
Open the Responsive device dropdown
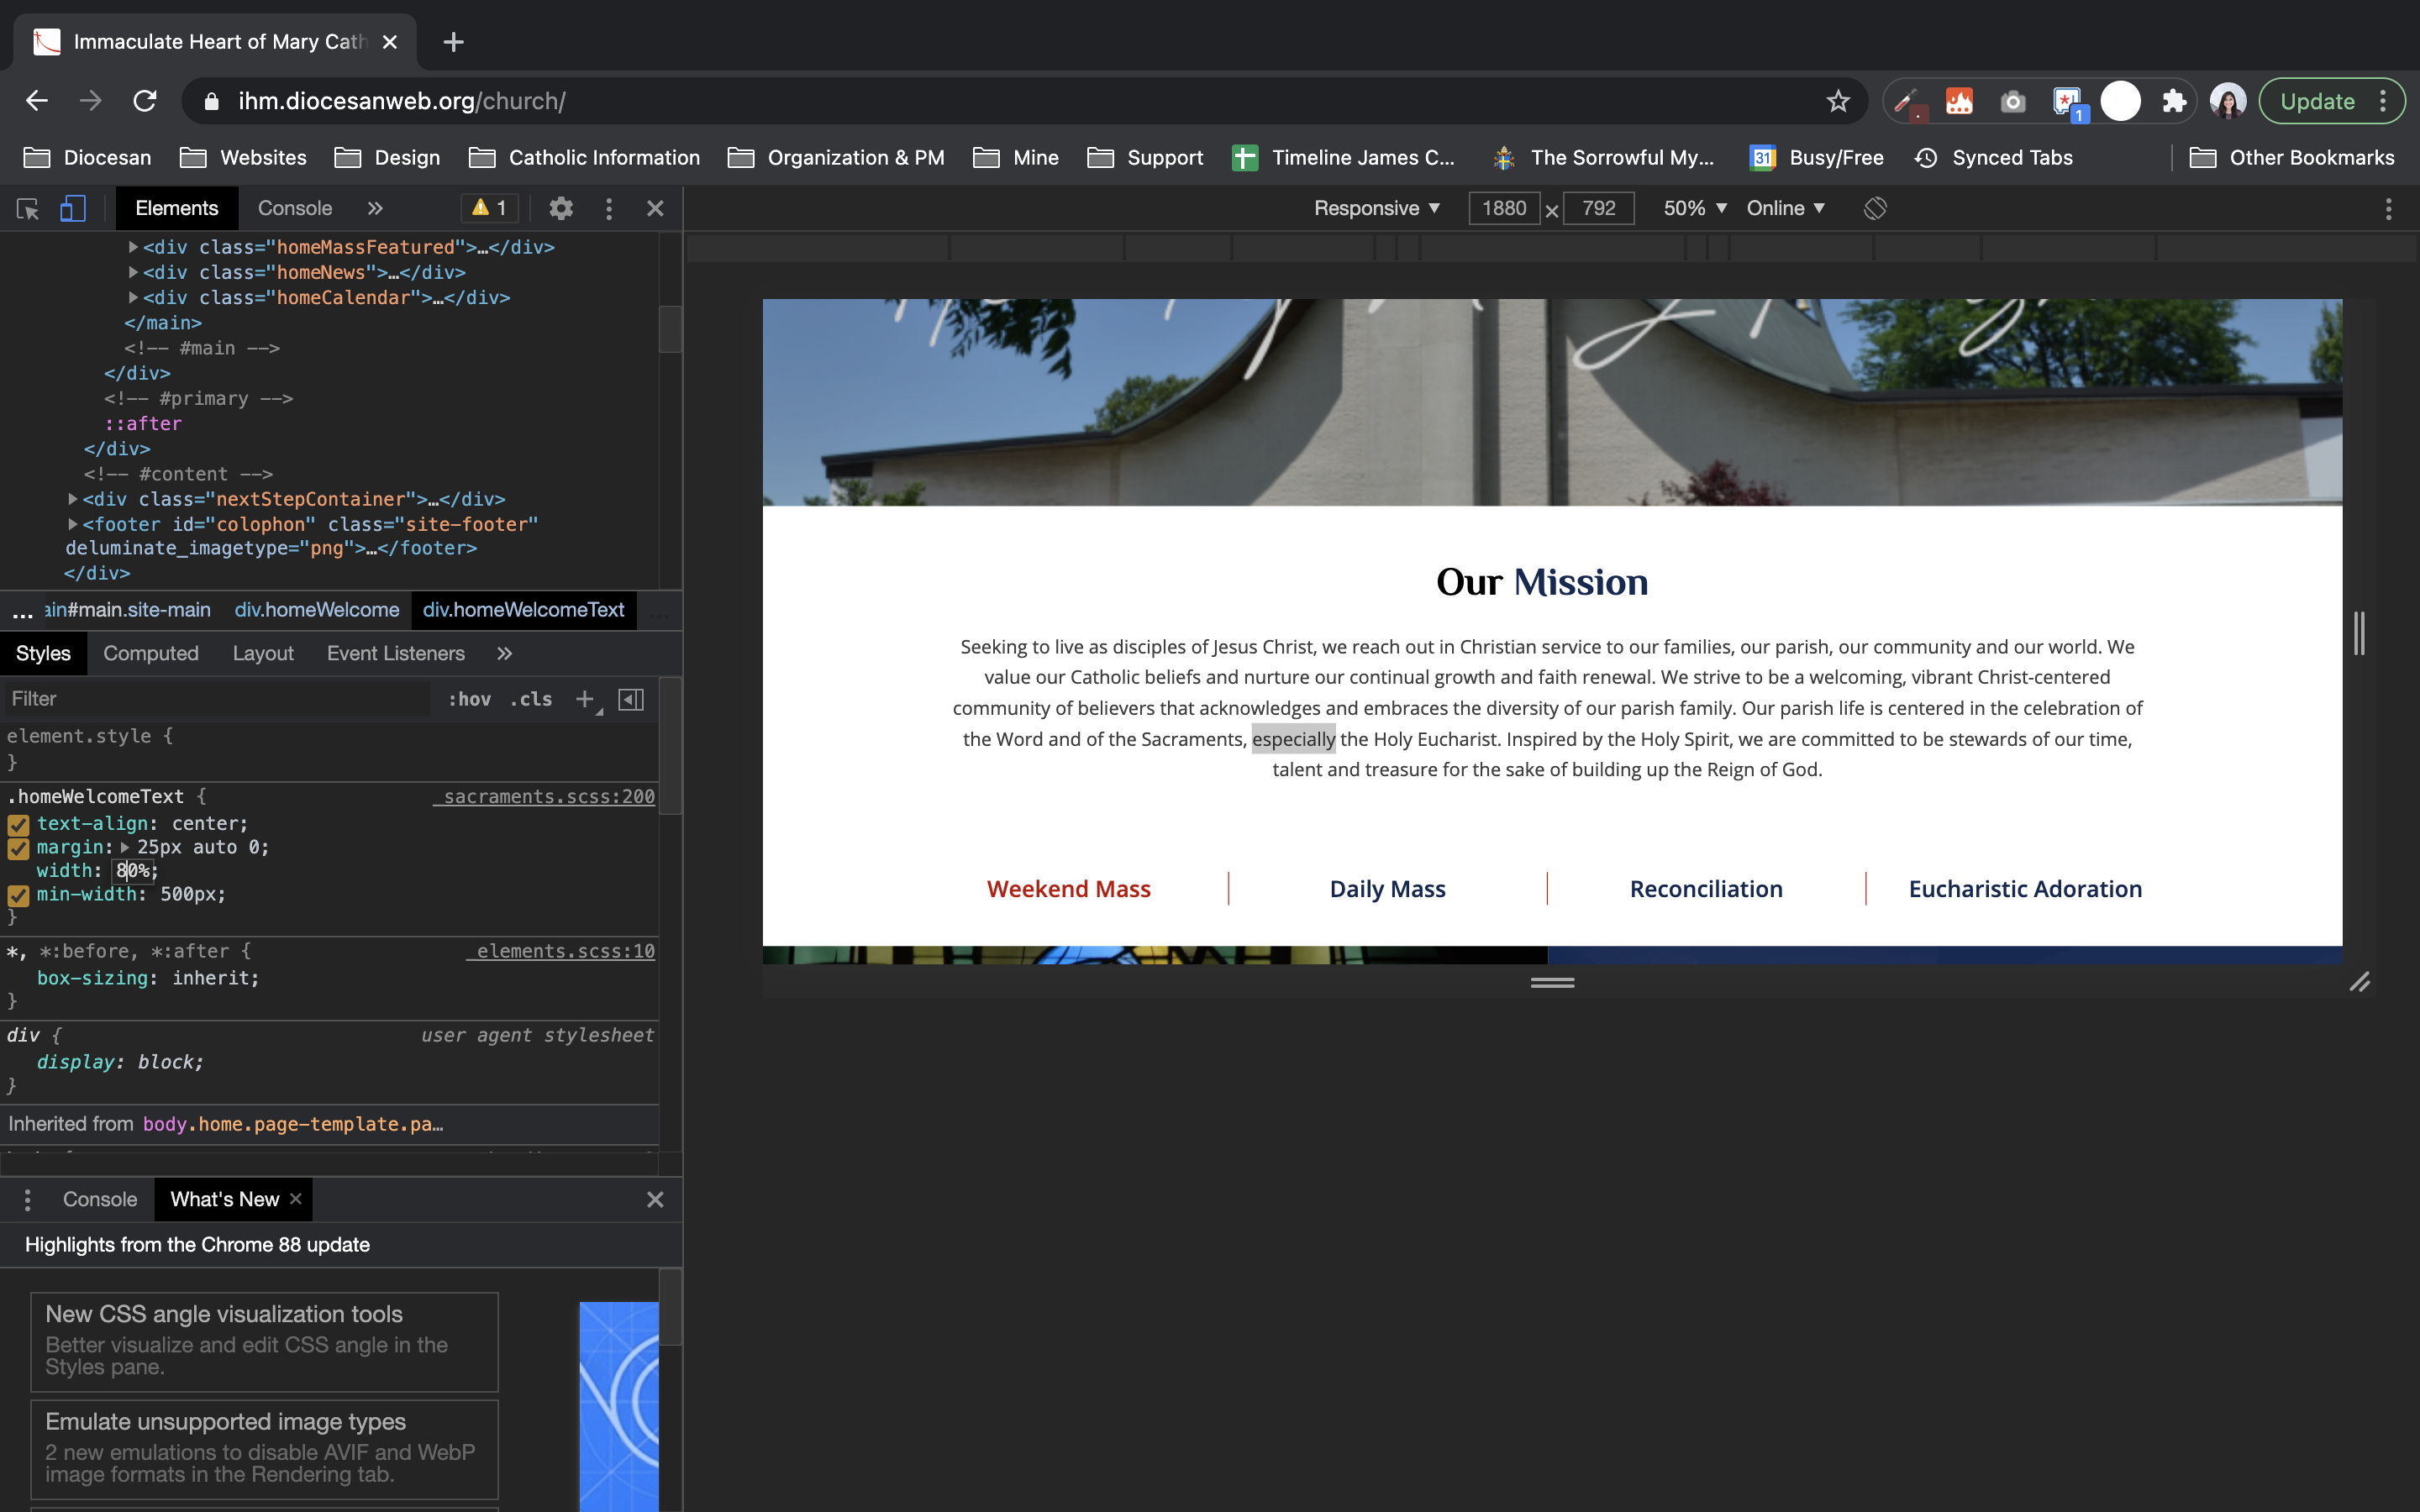pos(1376,208)
